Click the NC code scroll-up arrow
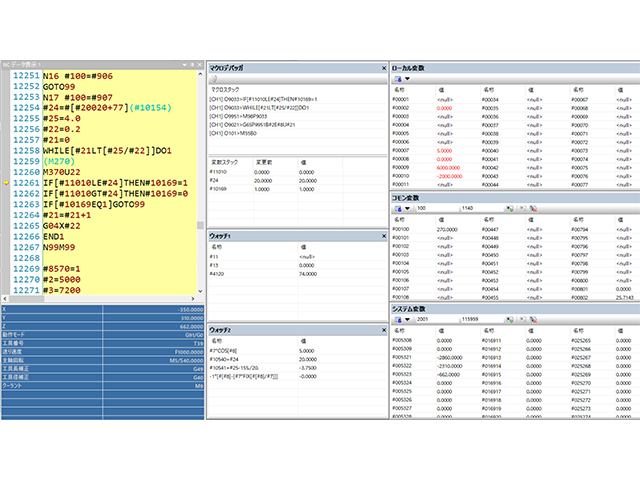Image resolution: width=640 pixels, height=480 pixels. tap(200, 74)
